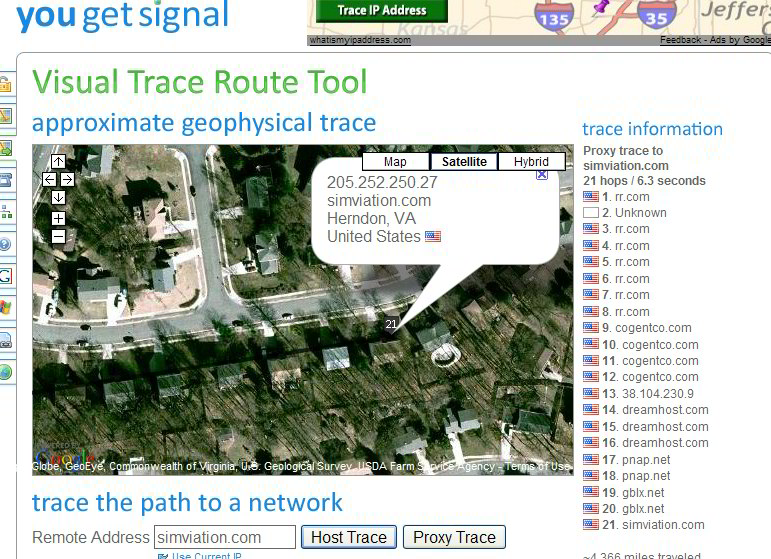Screen dimensions: 771x559
Task: Click the '205.252.250.27' IP in bubble
Action: coord(382,182)
